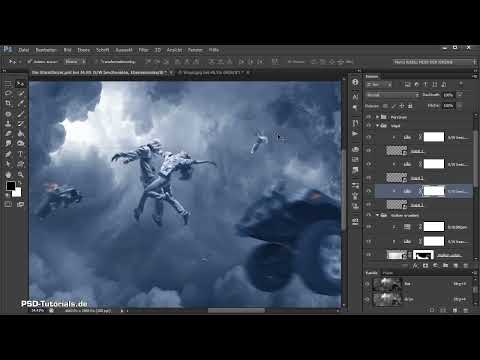Select the Crop tool
Viewport: 480px width, 360px height.
pyautogui.click(x=8, y=104)
